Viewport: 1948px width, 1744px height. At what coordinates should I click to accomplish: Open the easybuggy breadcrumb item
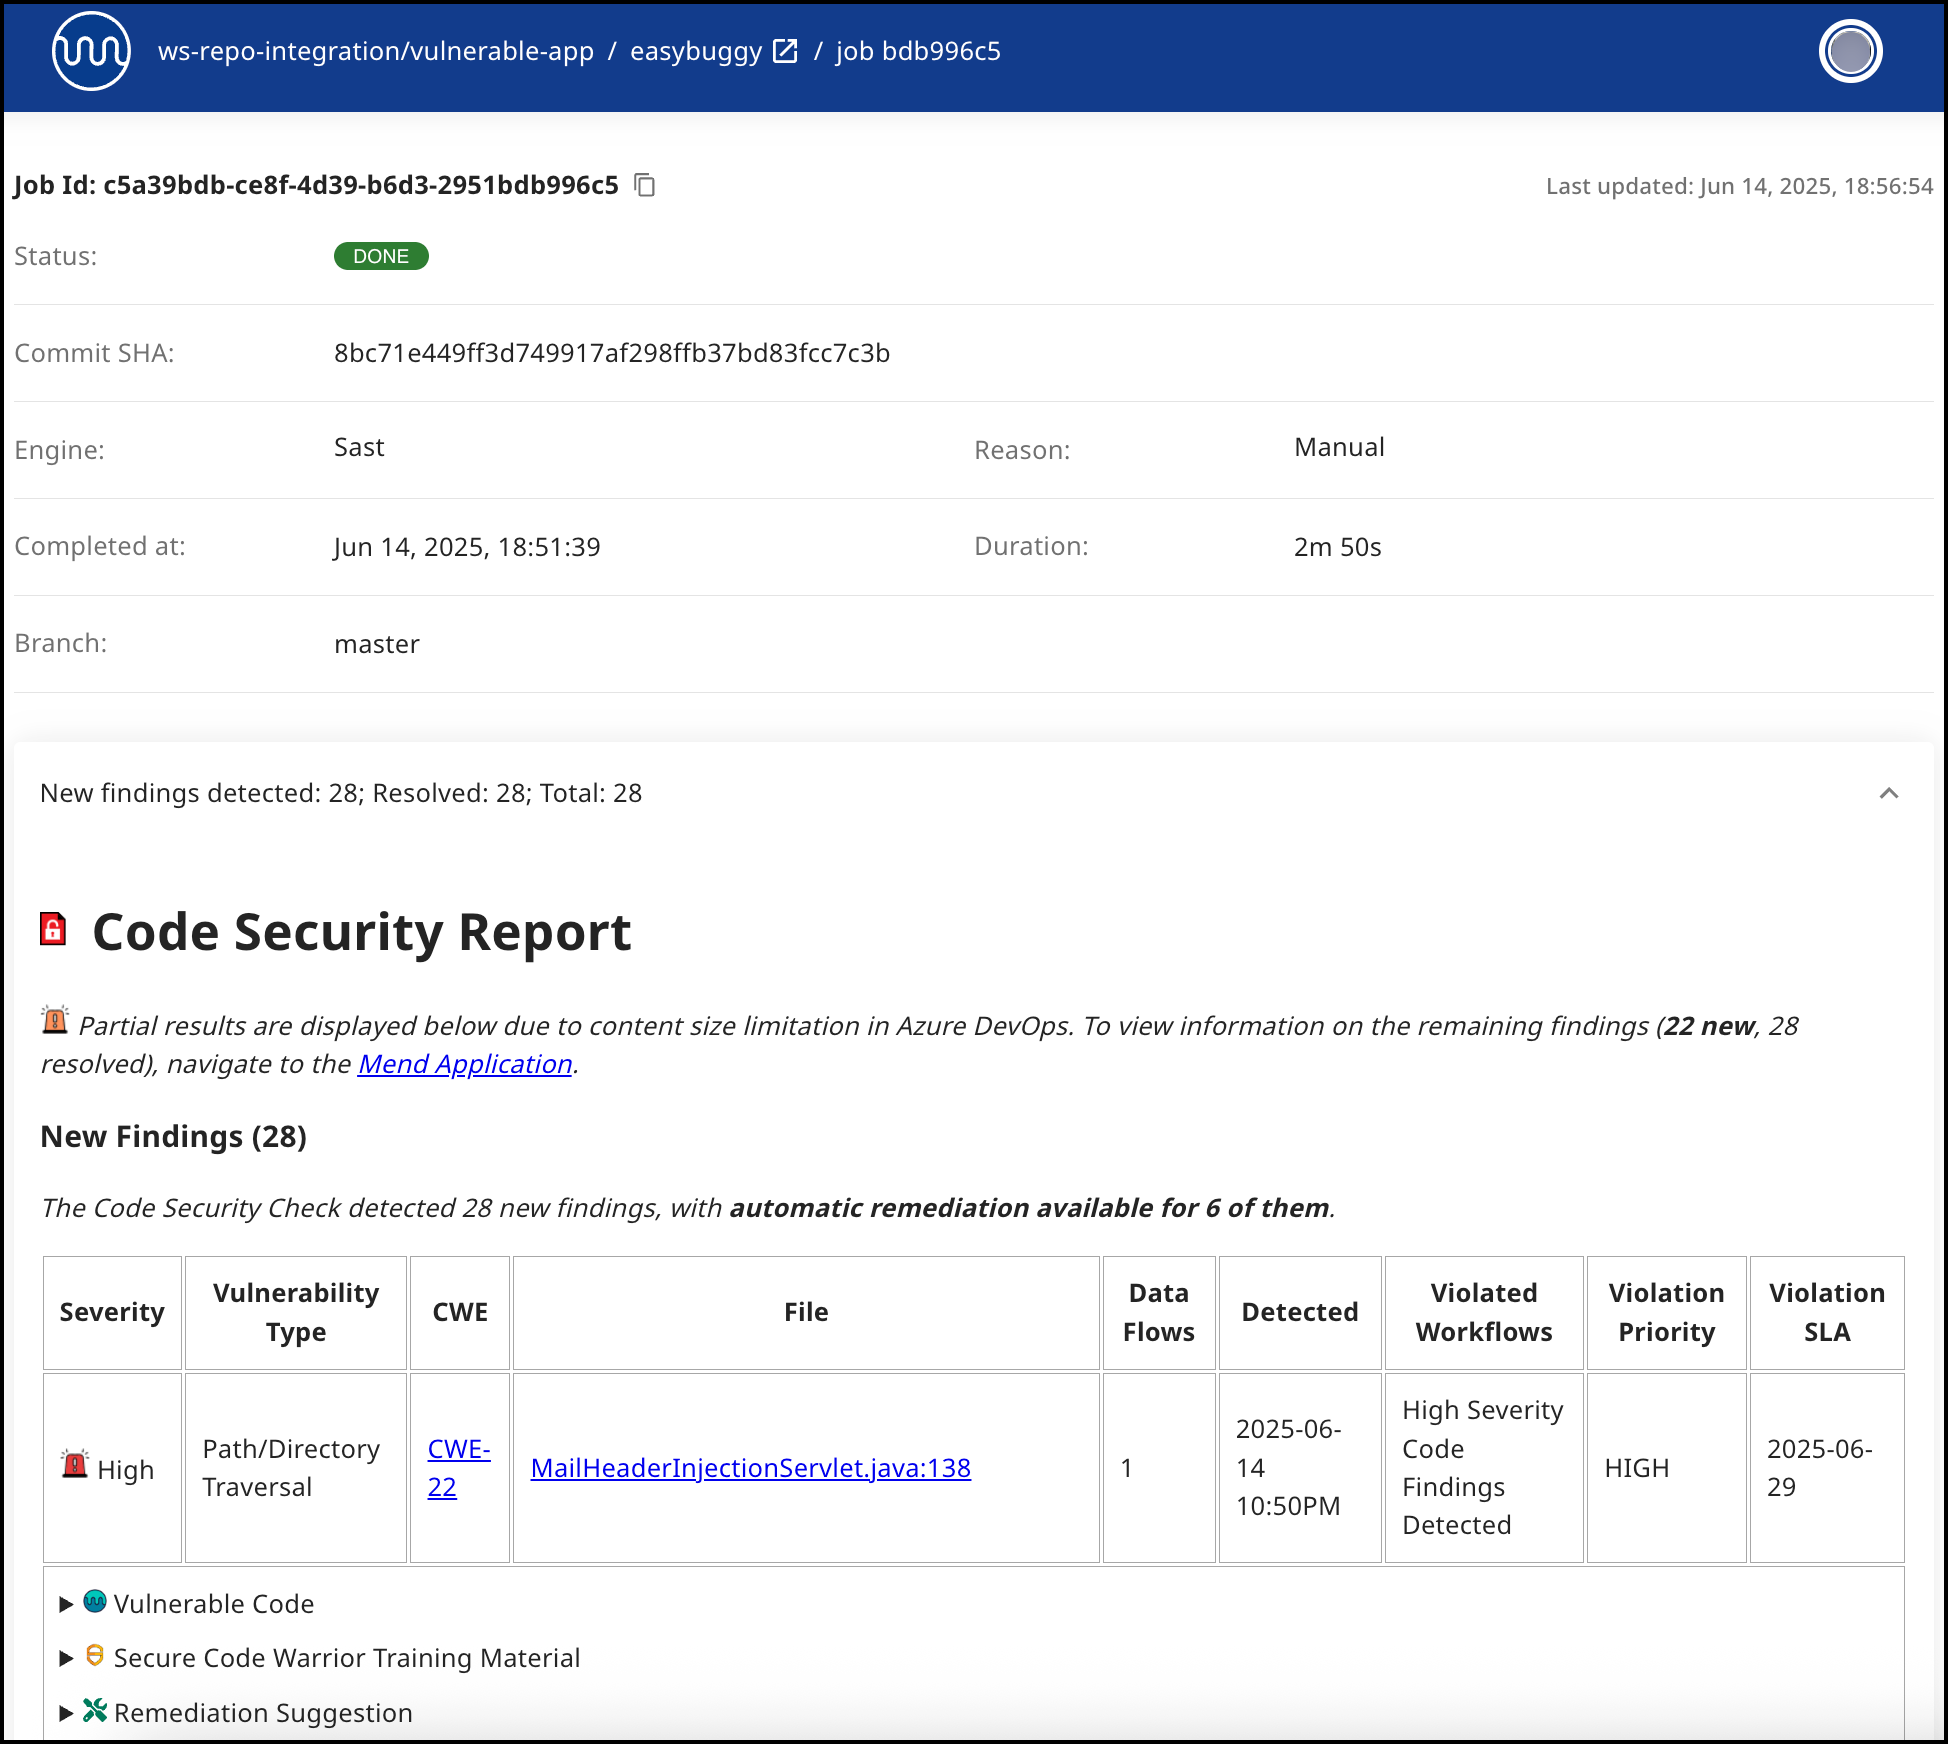695,51
